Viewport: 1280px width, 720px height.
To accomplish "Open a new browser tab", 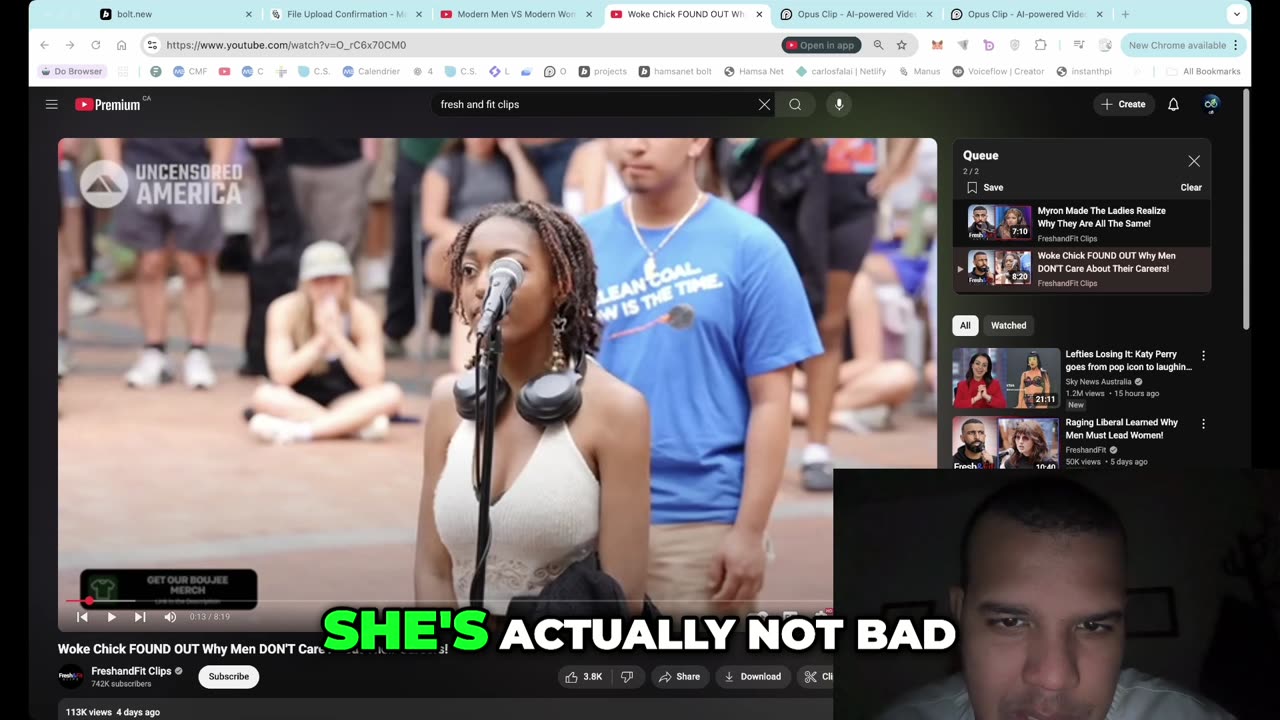I will point(1125,14).
